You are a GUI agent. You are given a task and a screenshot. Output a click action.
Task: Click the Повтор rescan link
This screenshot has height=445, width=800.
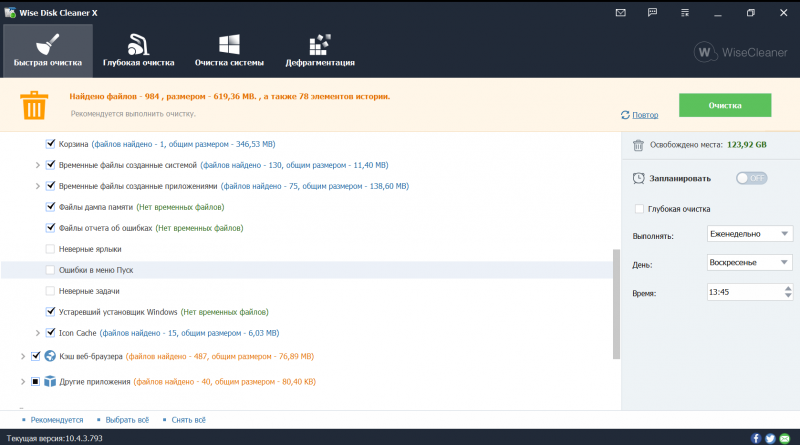point(645,115)
